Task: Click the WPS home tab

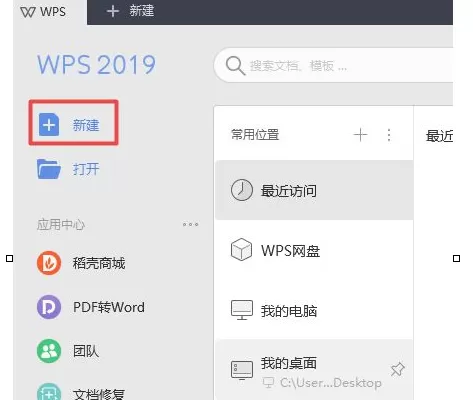Action: [x=50, y=12]
